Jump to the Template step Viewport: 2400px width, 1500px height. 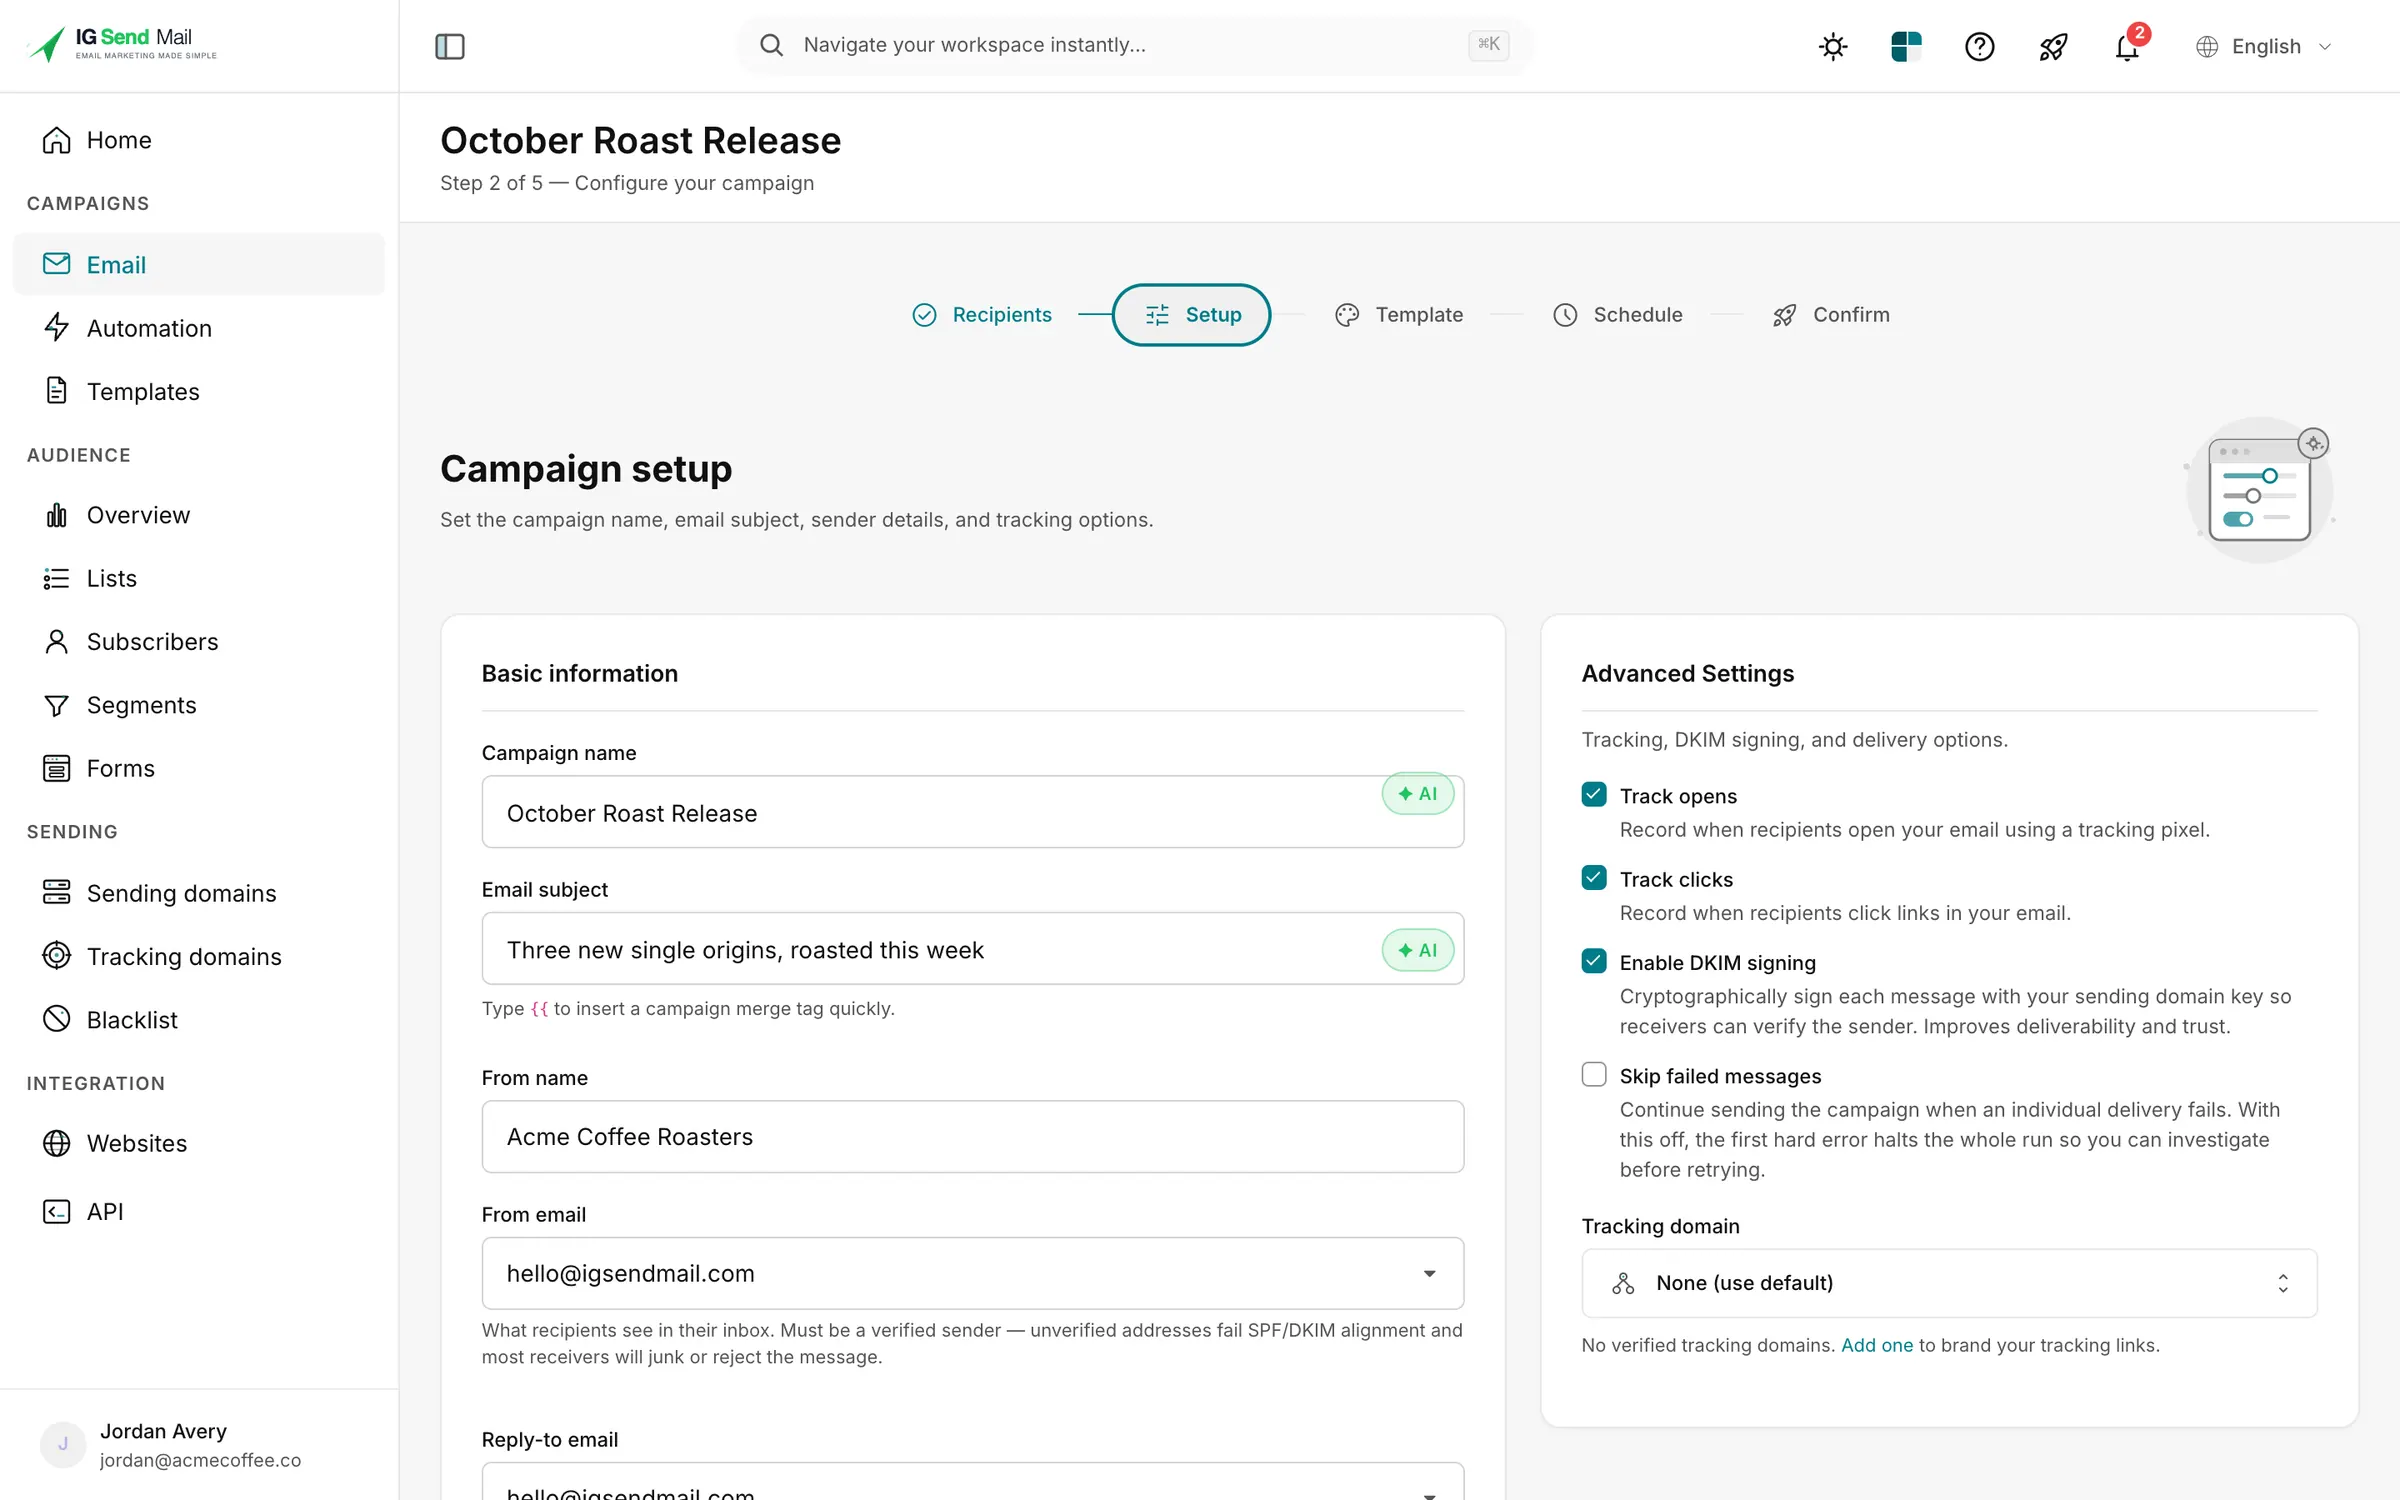coord(1399,315)
